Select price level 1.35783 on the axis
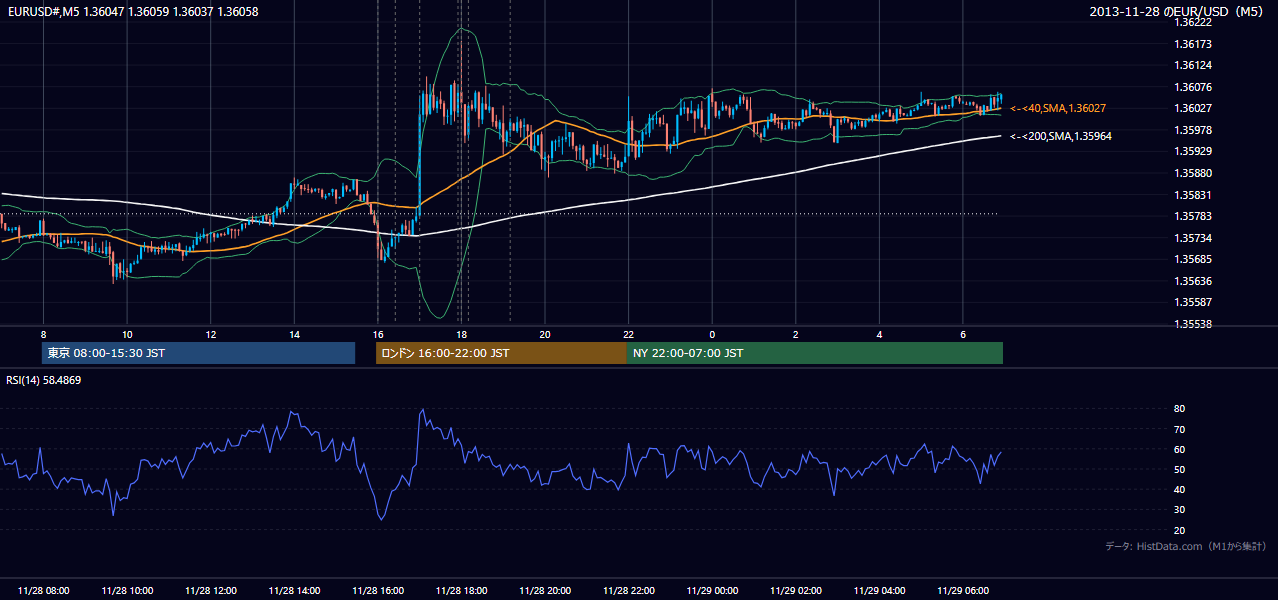Screen dimensions: 1278x600 coord(1193,216)
